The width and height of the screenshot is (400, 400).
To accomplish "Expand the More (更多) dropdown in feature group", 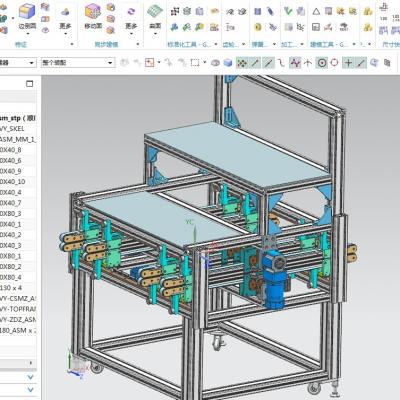I will coord(65,27).
